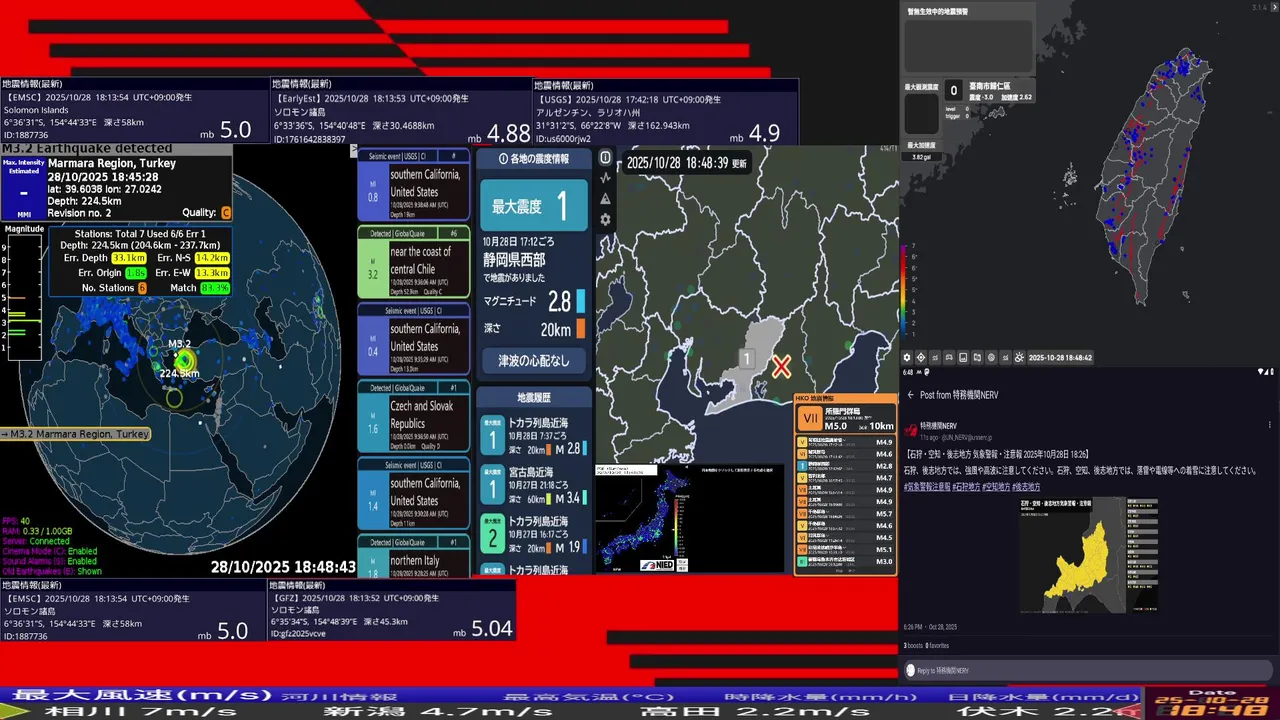Select the M0.4 southern California event
Viewport: 1280px width, 720px height.
414,339
